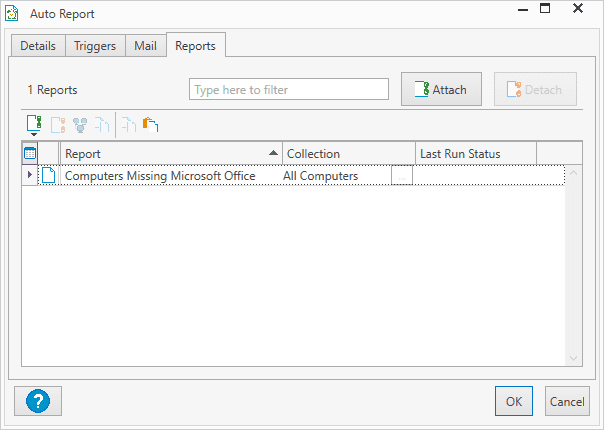Click the detach report toolbar icon
The width and height of the screenshot is (604, 430).
click(58, 125)
